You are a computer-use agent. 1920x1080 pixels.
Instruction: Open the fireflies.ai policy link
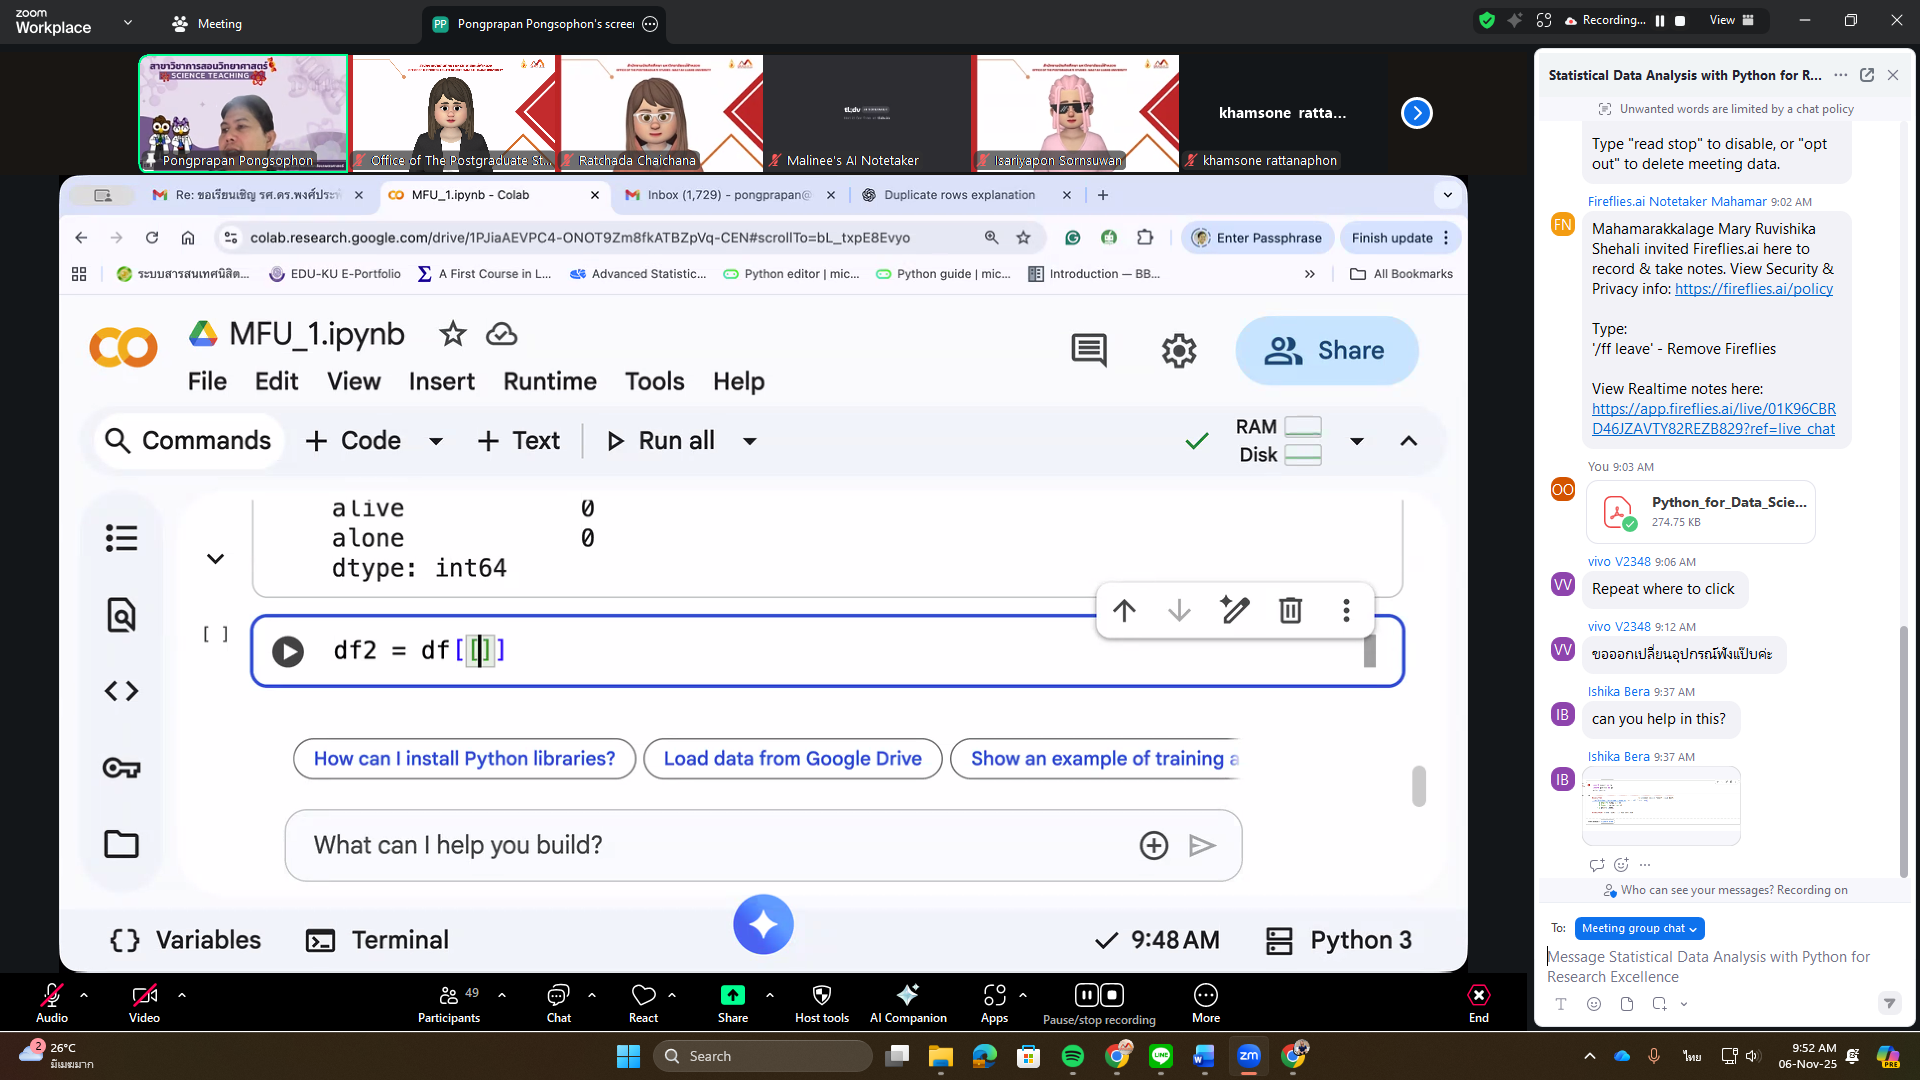tap(1754, 289)
